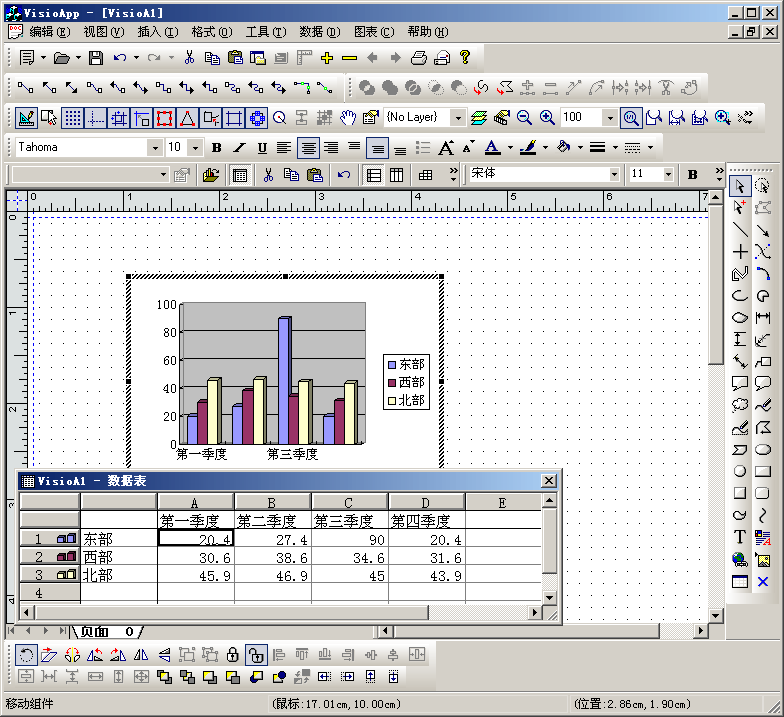Select the Text tool in right toolbox
The height and width of the screenshot is (717, 784).
[x=740, y=537]
